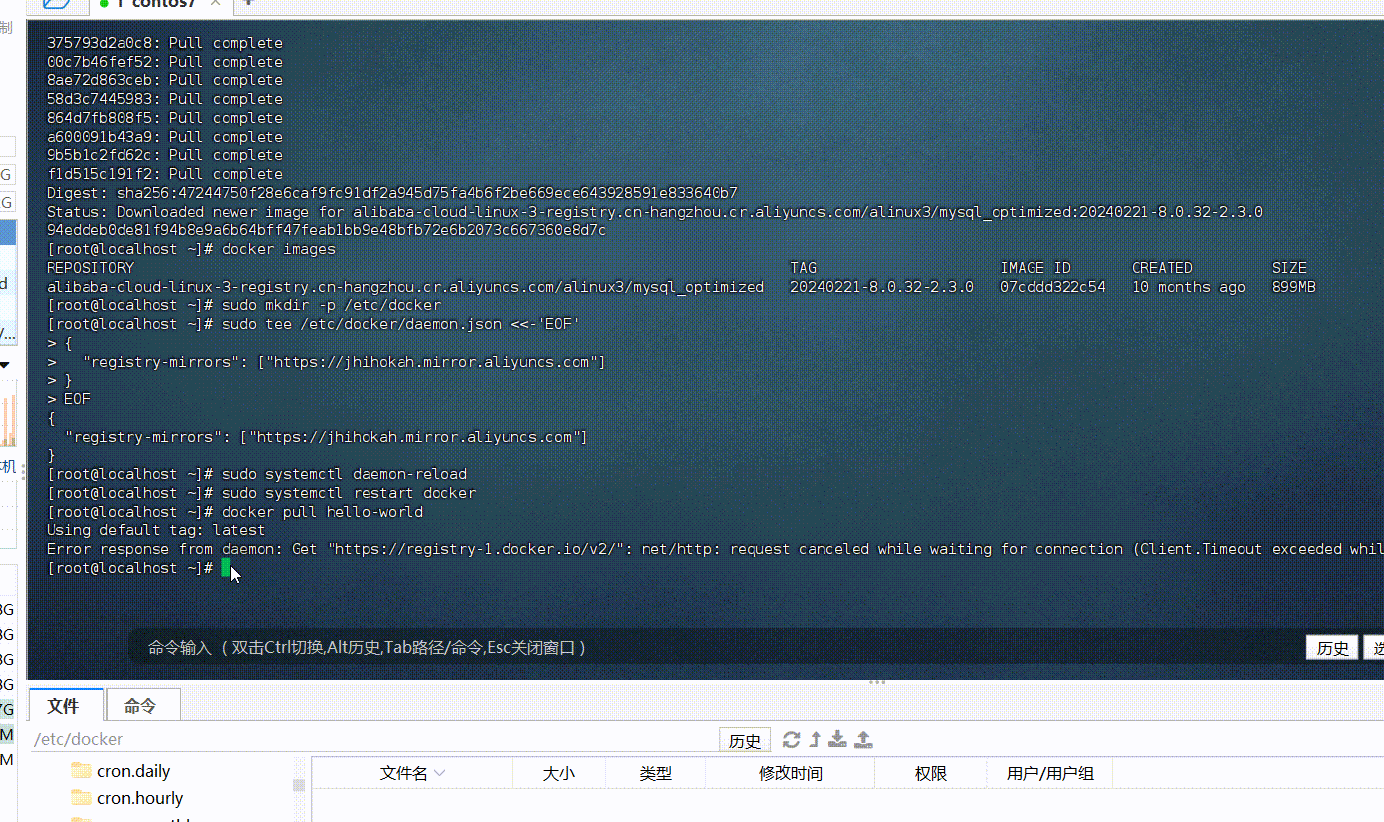Click the /etc/docker path field
1384x822 pixels.
pos(374,740)
